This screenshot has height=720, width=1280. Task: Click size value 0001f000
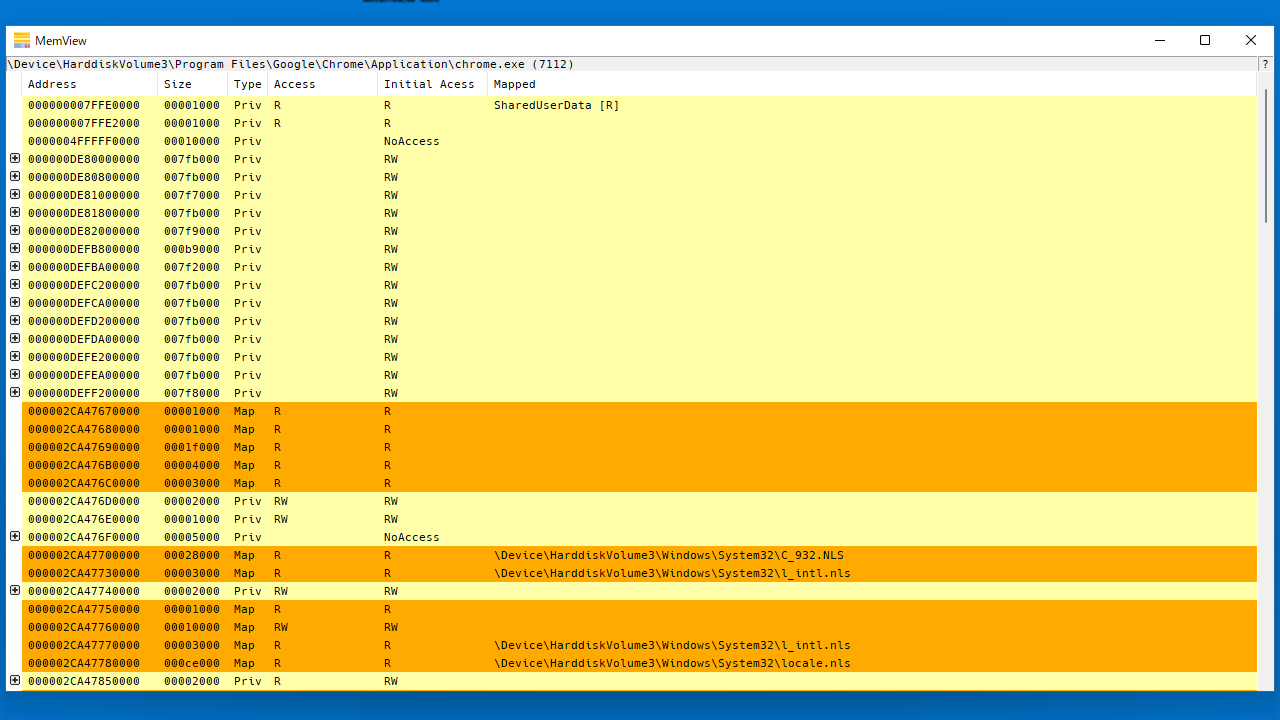[x=192, y=447]
